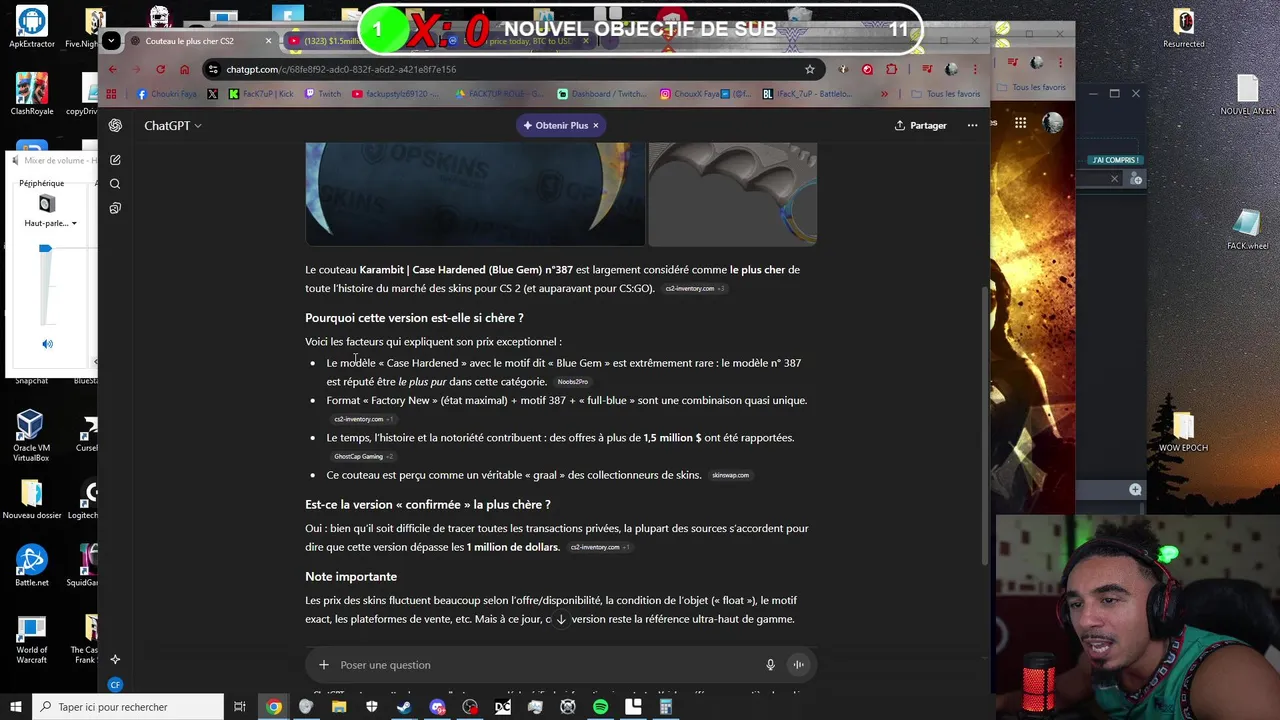Open NOUVEL AN.txt desktop file
Screen dimensions: 1280x720
point(1247,96)
